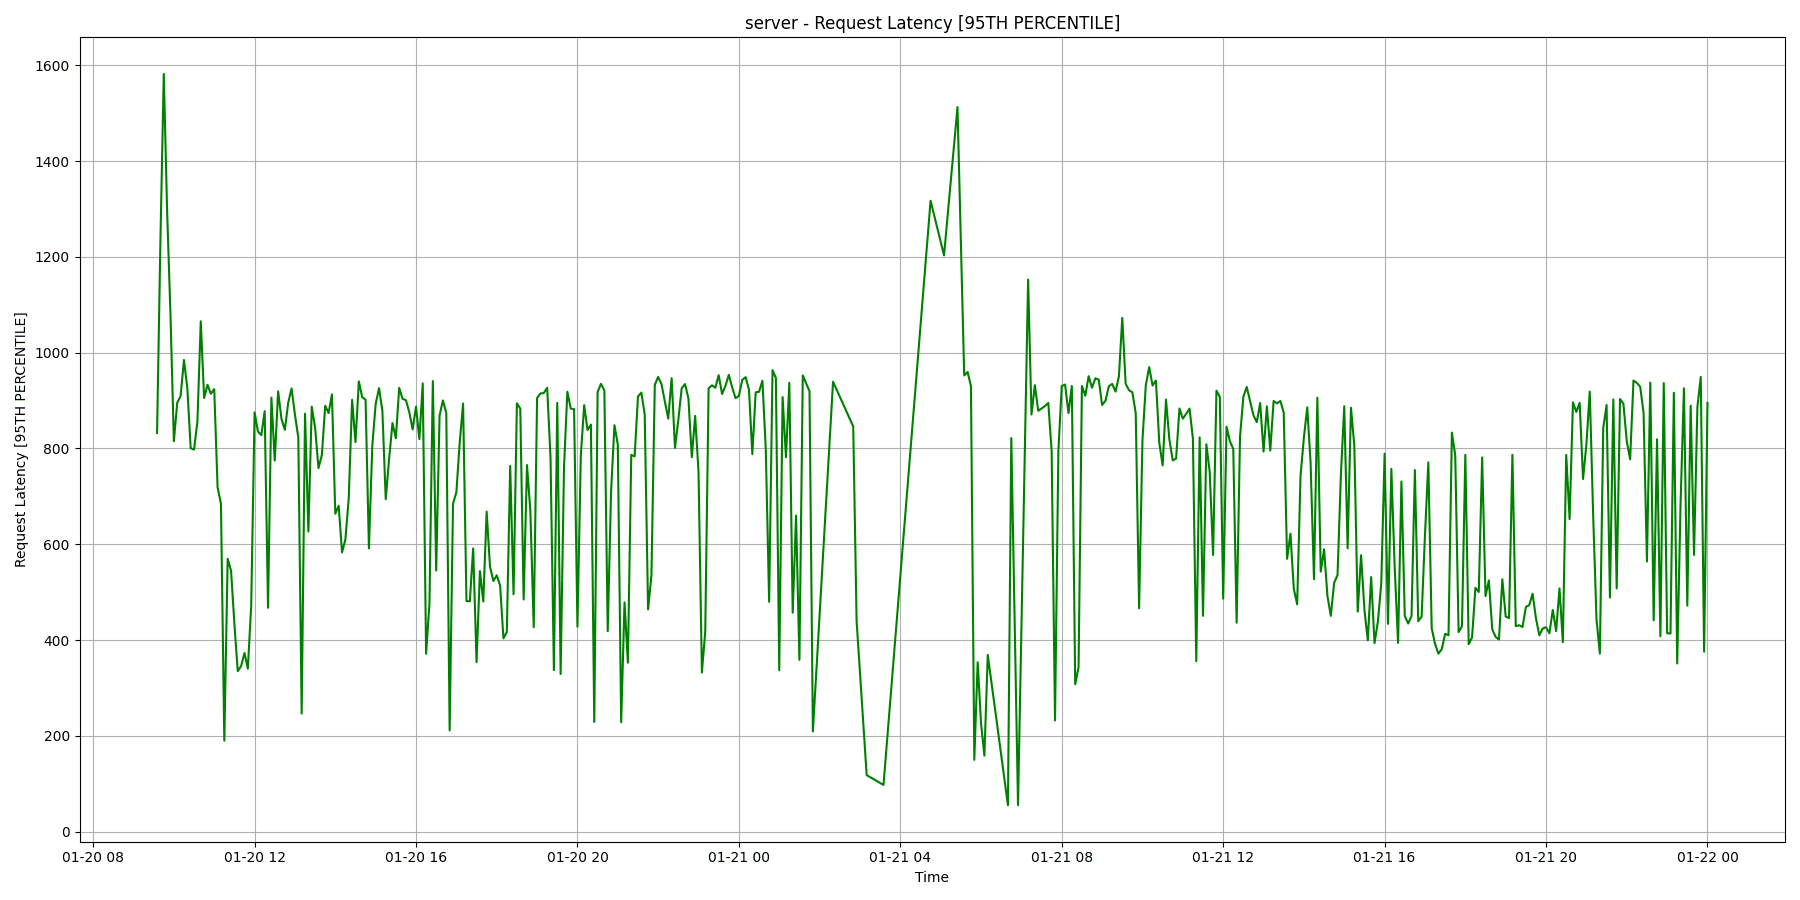This screenshot has width=1800, height=900.
Task: Click the x-axis tick label '01-20 08'
Action: pos(93,857)
